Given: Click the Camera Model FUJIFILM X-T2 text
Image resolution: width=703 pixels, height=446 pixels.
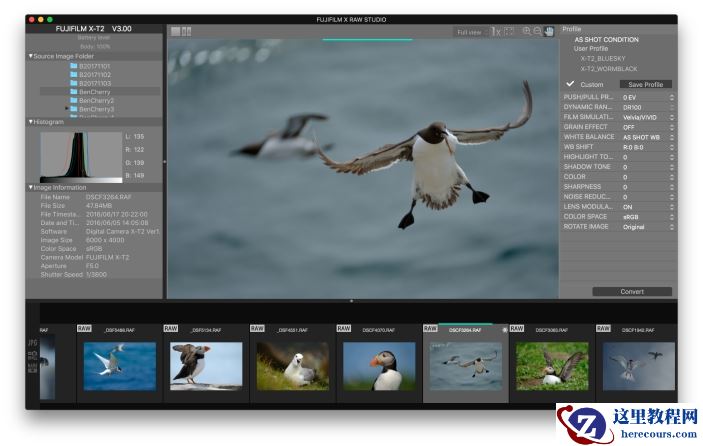Looking at the screenshot, I should point(107,257).
